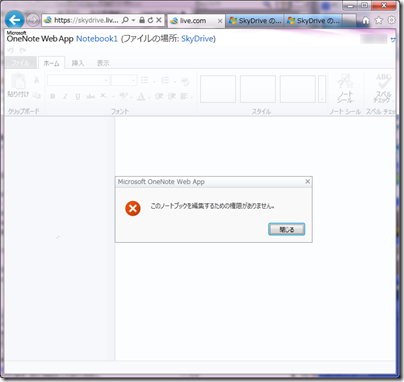The image size is (404, 382).
Task: Expand the highlight color arrow
Action: click(131, 97)
